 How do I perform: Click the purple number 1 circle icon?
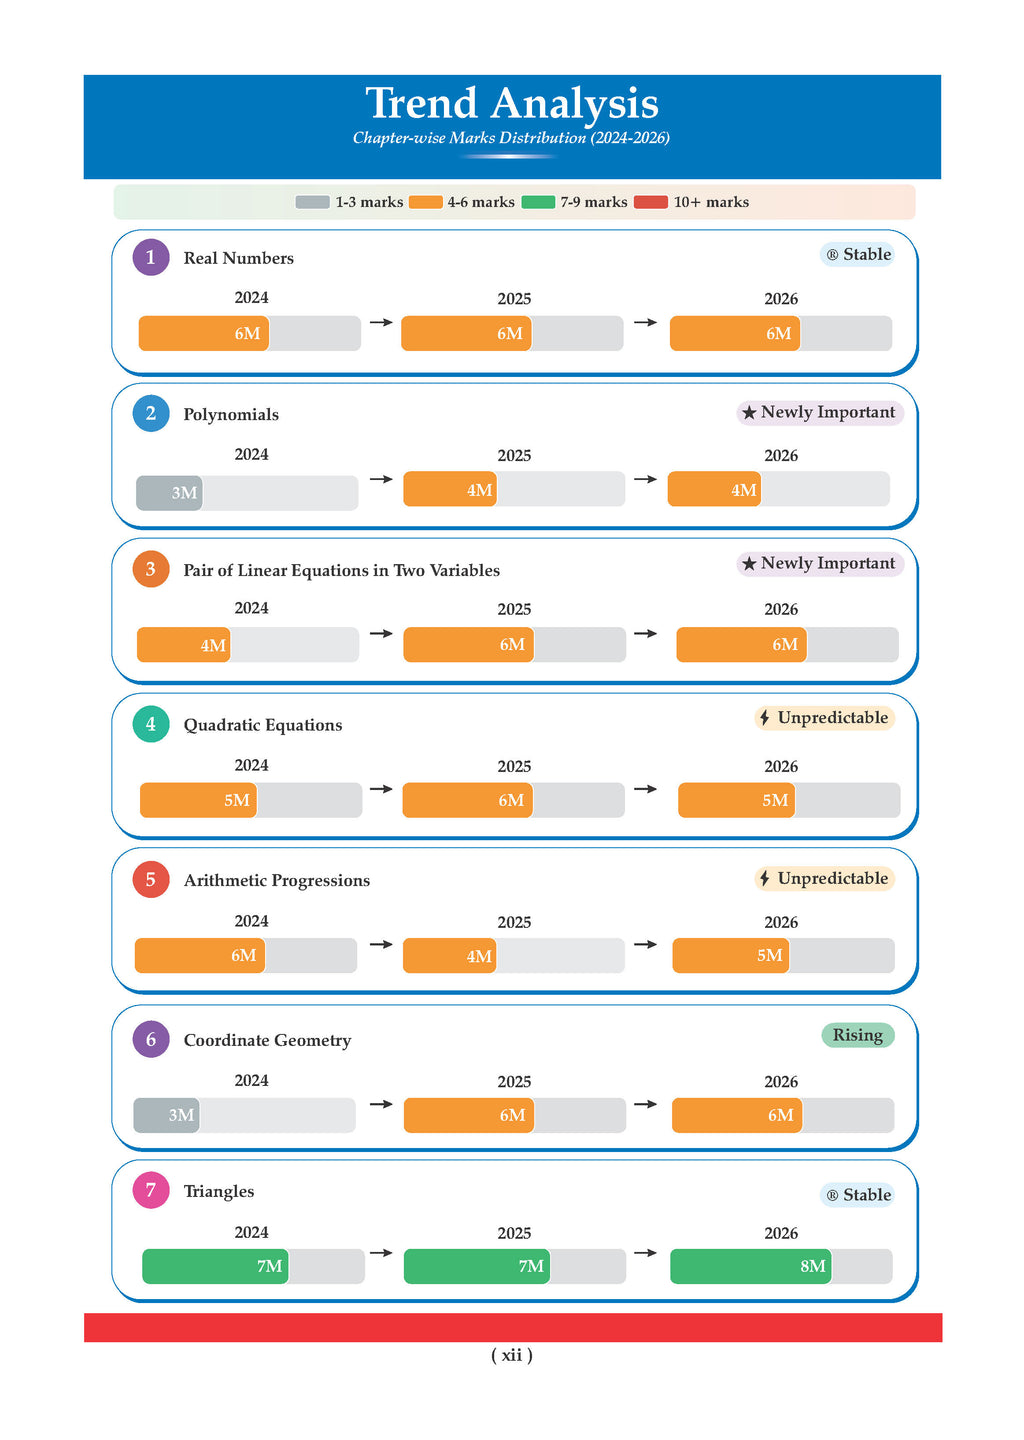[151, 257]
